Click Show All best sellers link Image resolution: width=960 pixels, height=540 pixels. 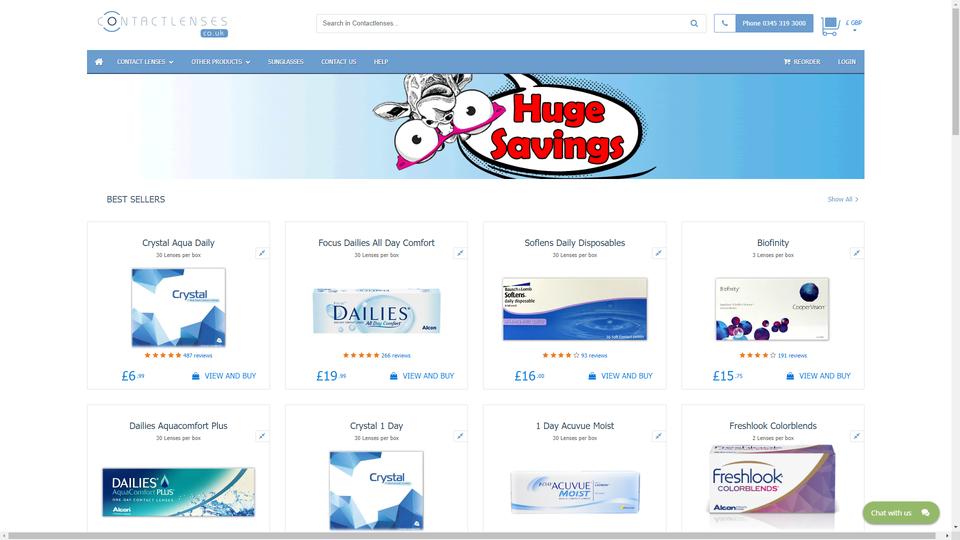[x=843, y=200]
